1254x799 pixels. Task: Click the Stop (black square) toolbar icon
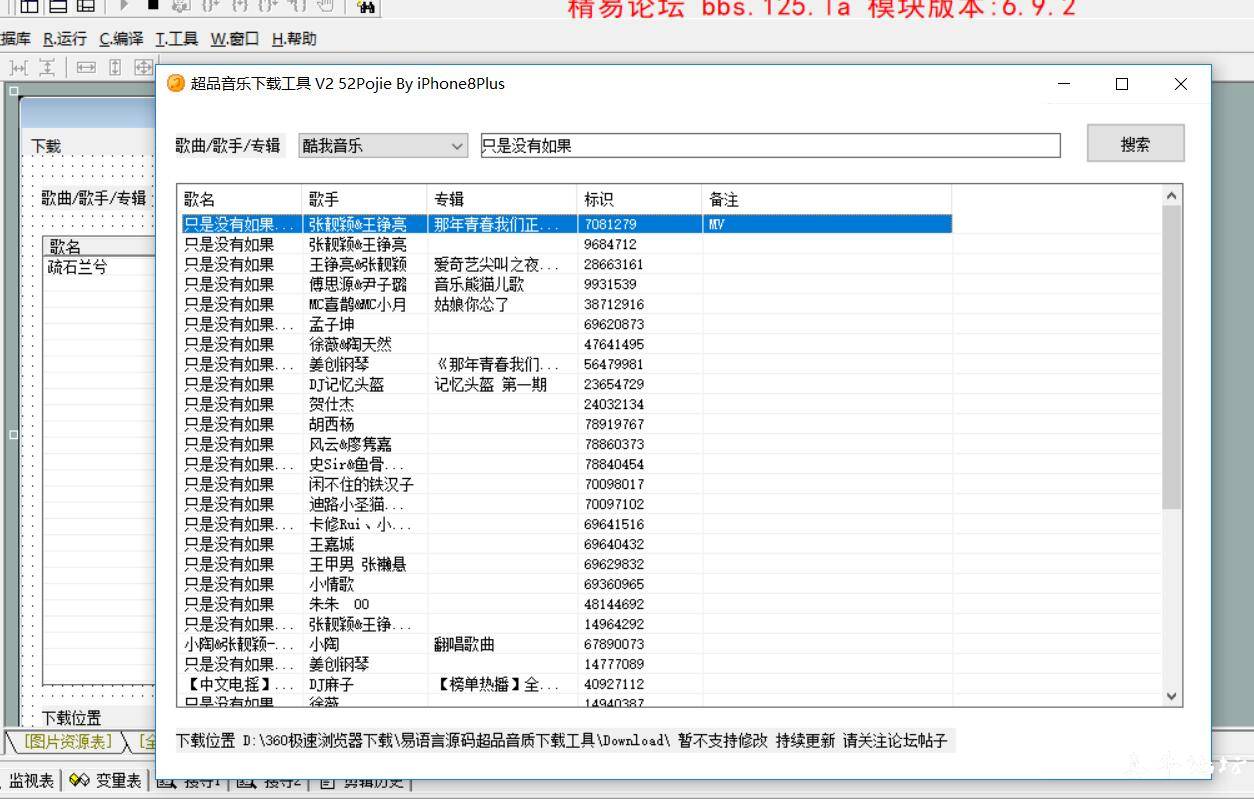click(x=152, y=5)
